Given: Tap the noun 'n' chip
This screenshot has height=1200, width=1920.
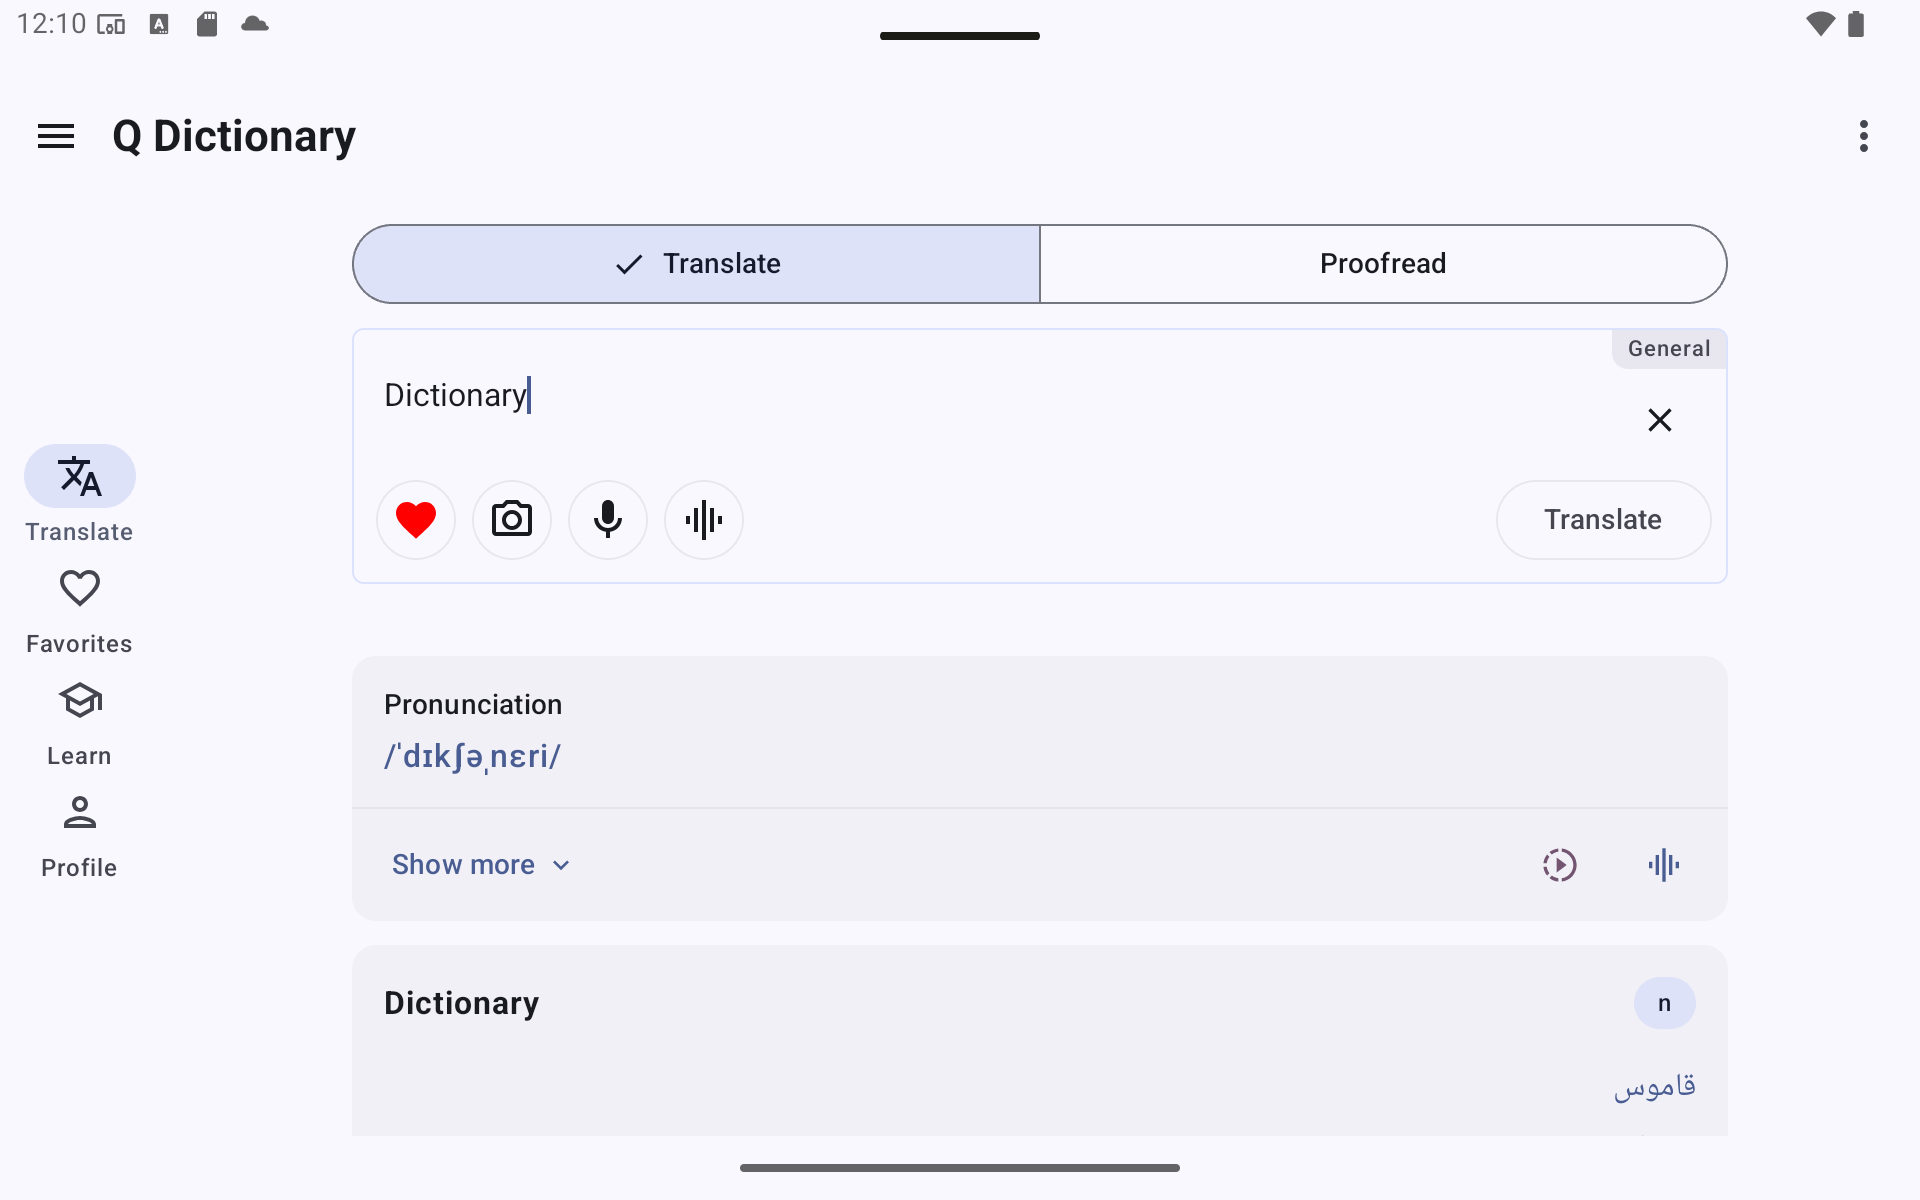Looking at the screenshot, I should click(1665, 1003).
